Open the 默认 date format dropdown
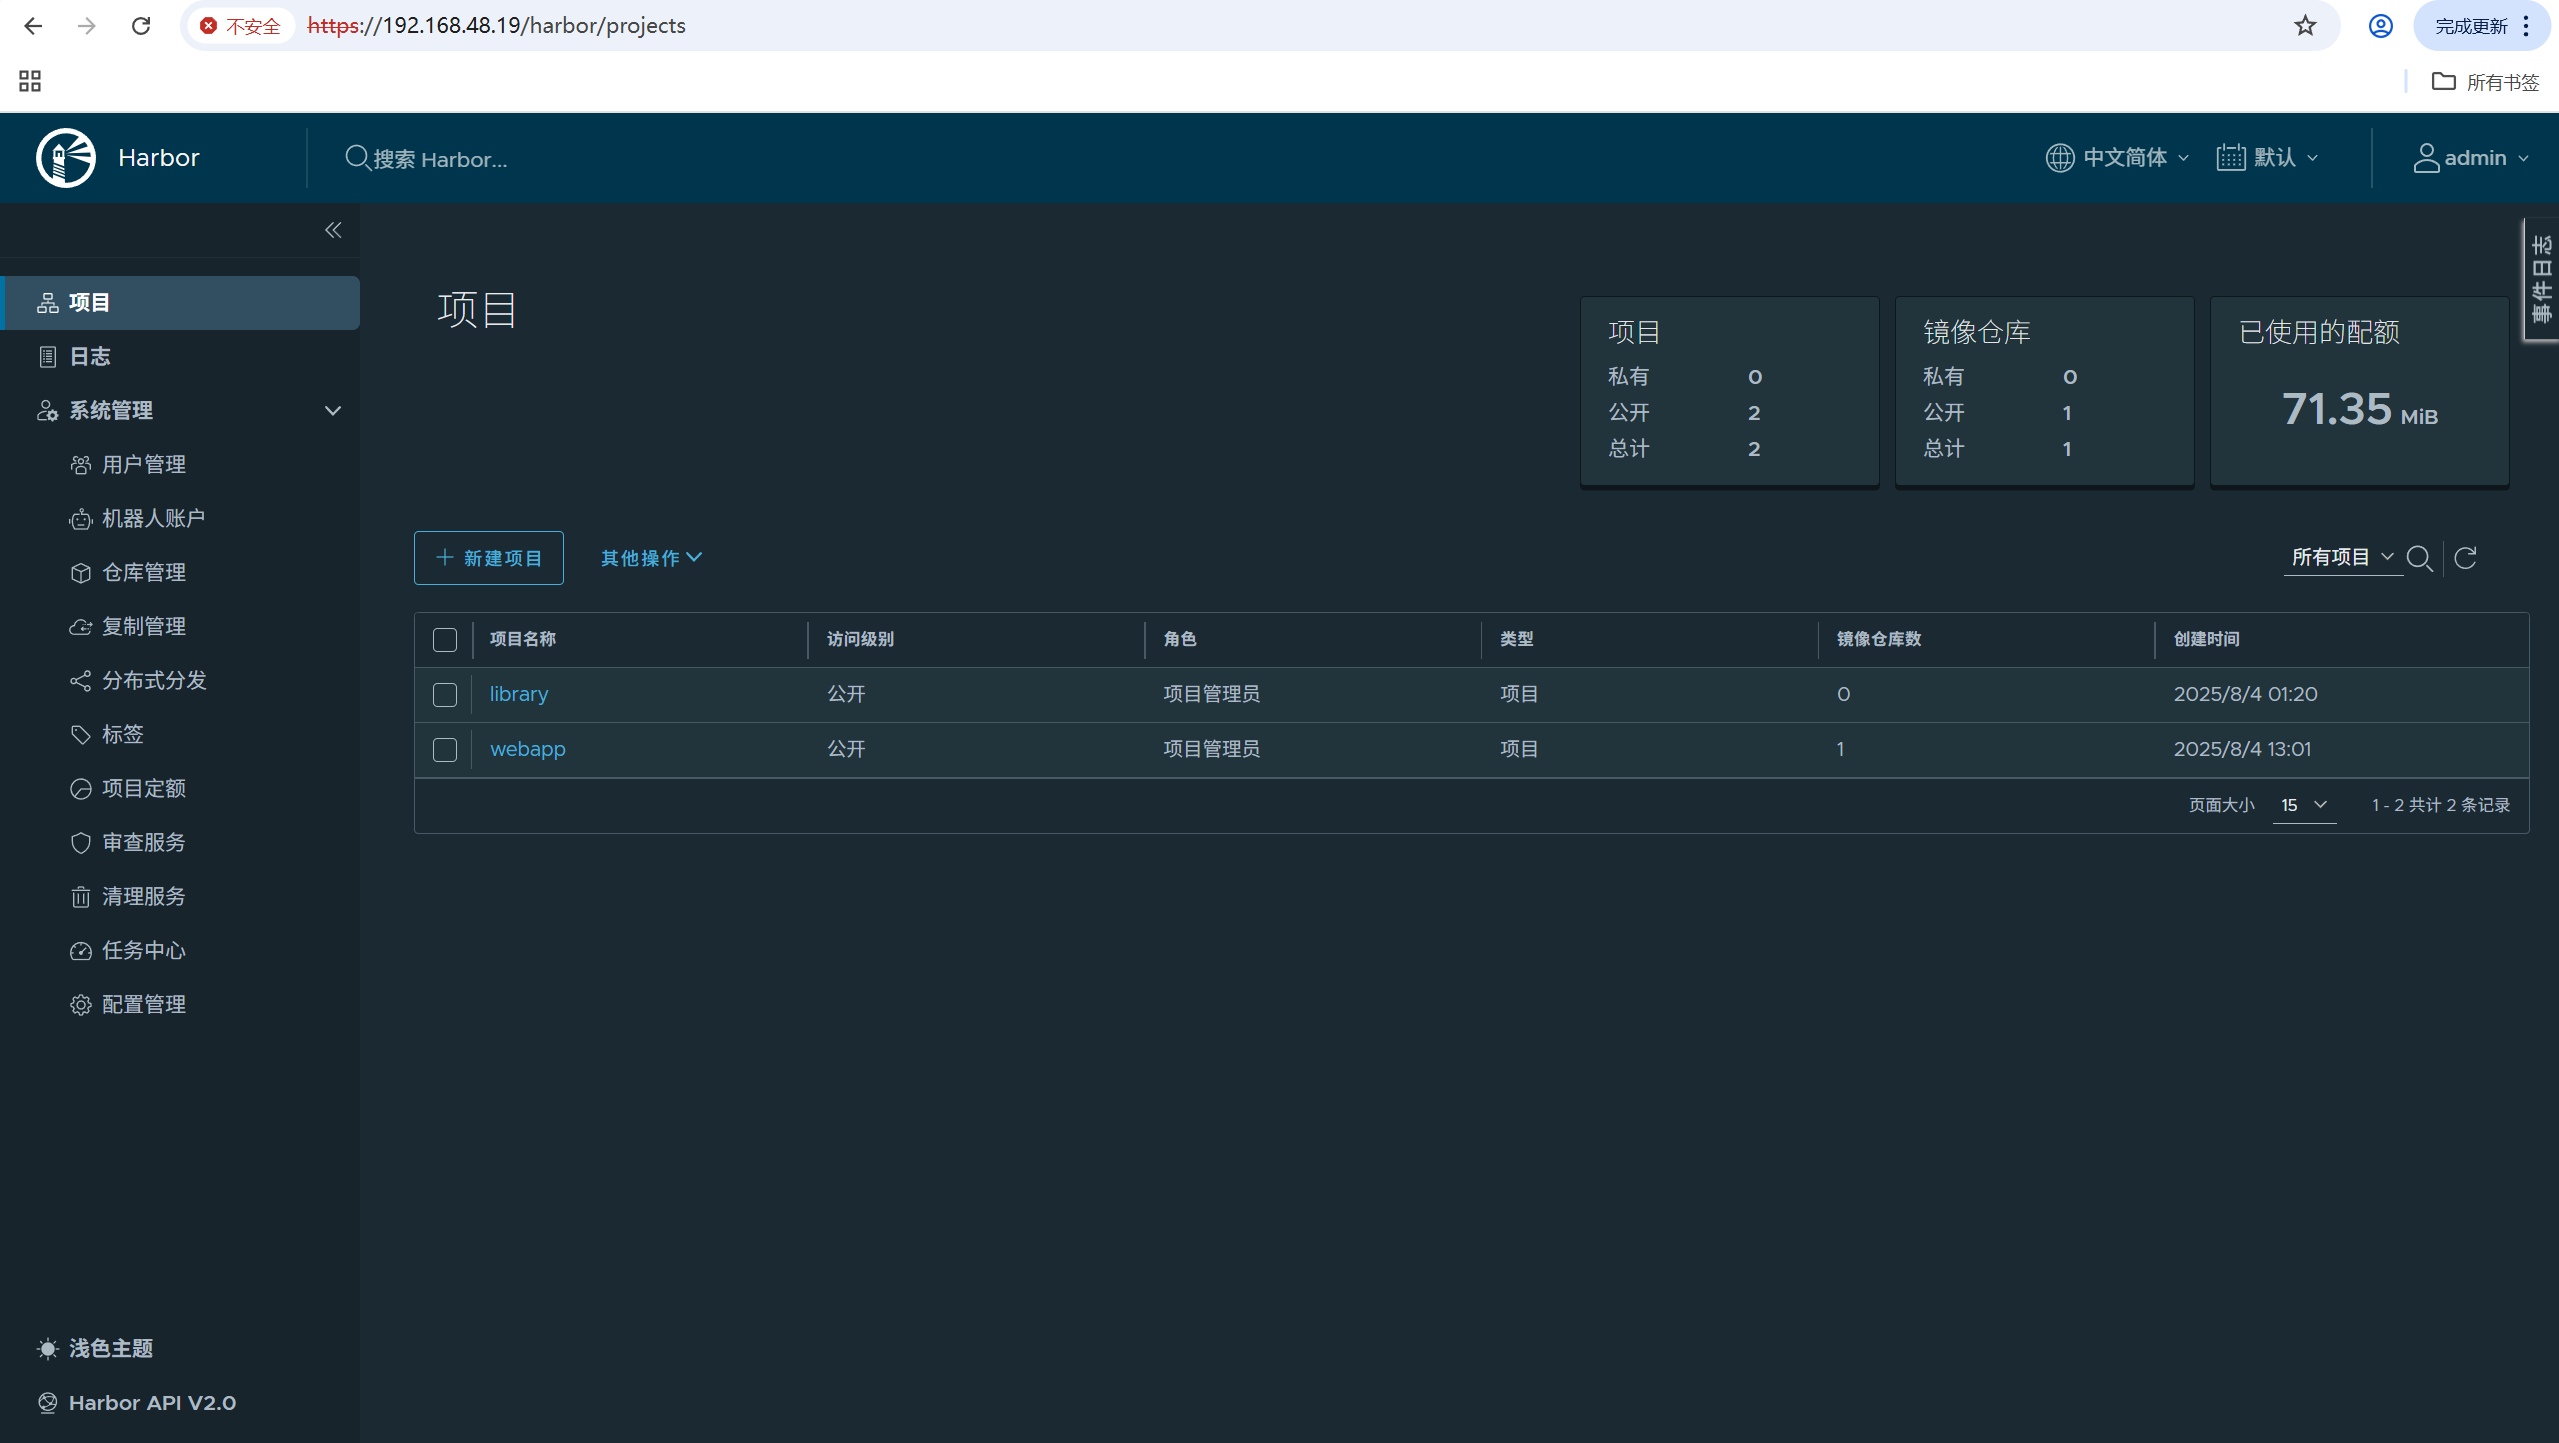 pos(2267,158)
